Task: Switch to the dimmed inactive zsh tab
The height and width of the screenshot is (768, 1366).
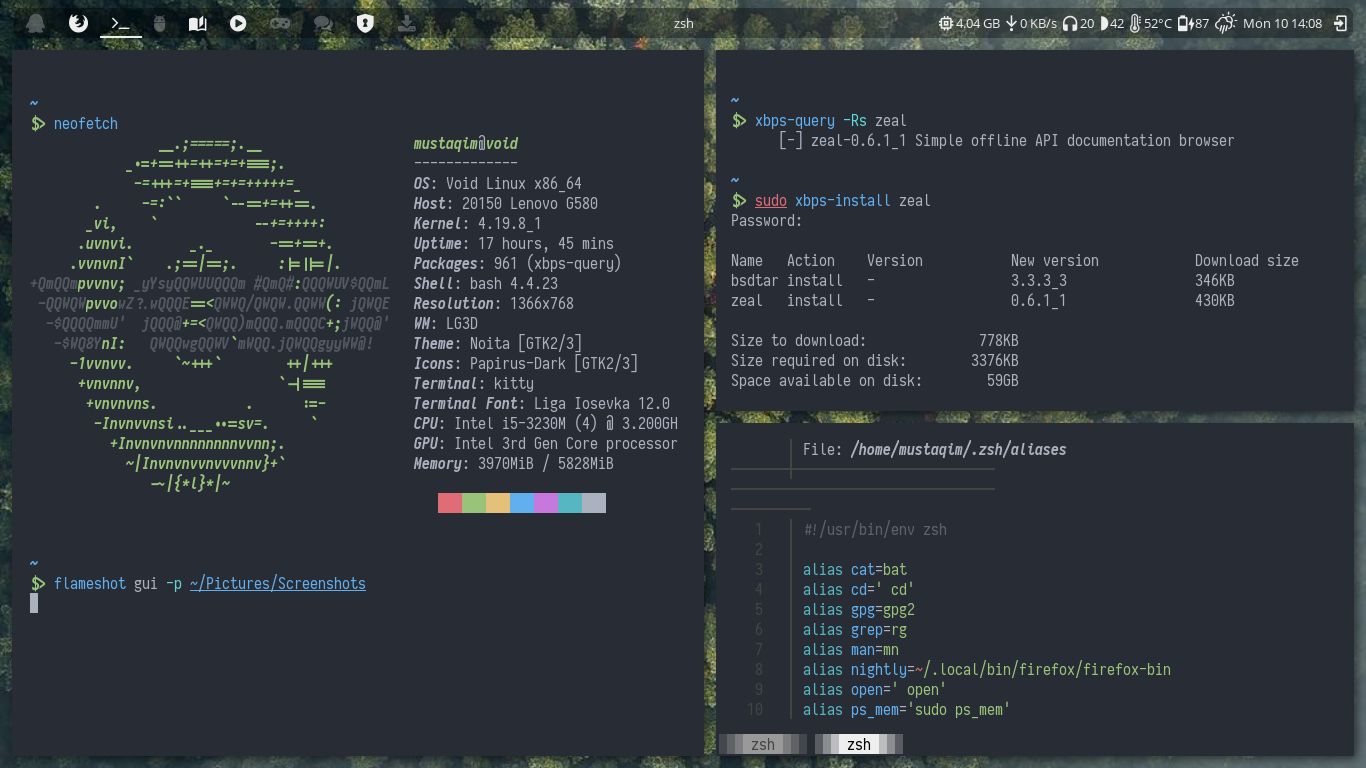Action: pyautogui.click(x=763, y=744)
